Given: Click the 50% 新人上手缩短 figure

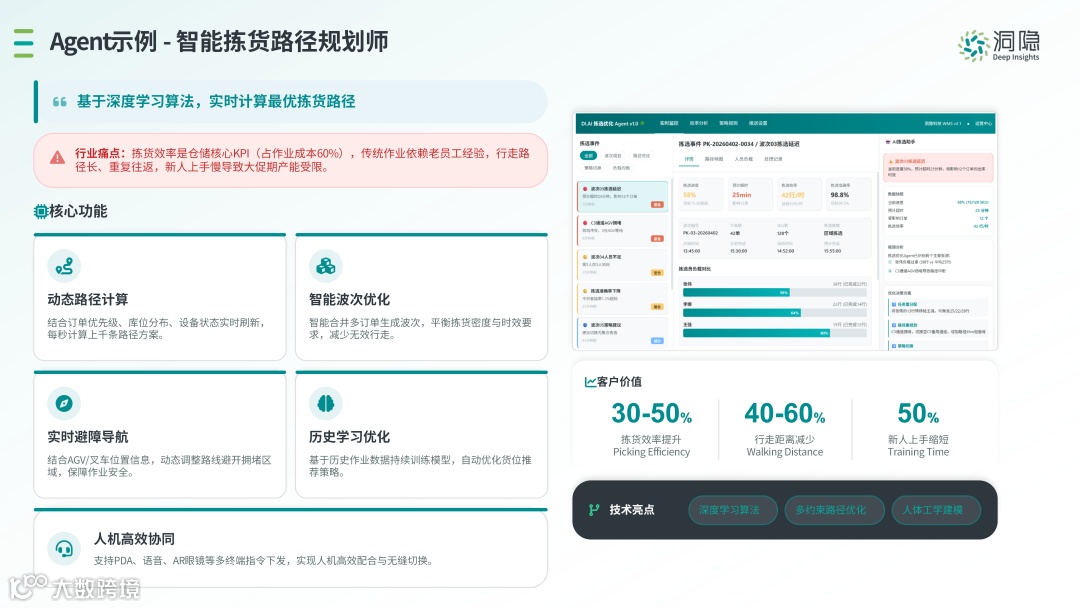Looking at the screenshot, I should click(918, 413).
